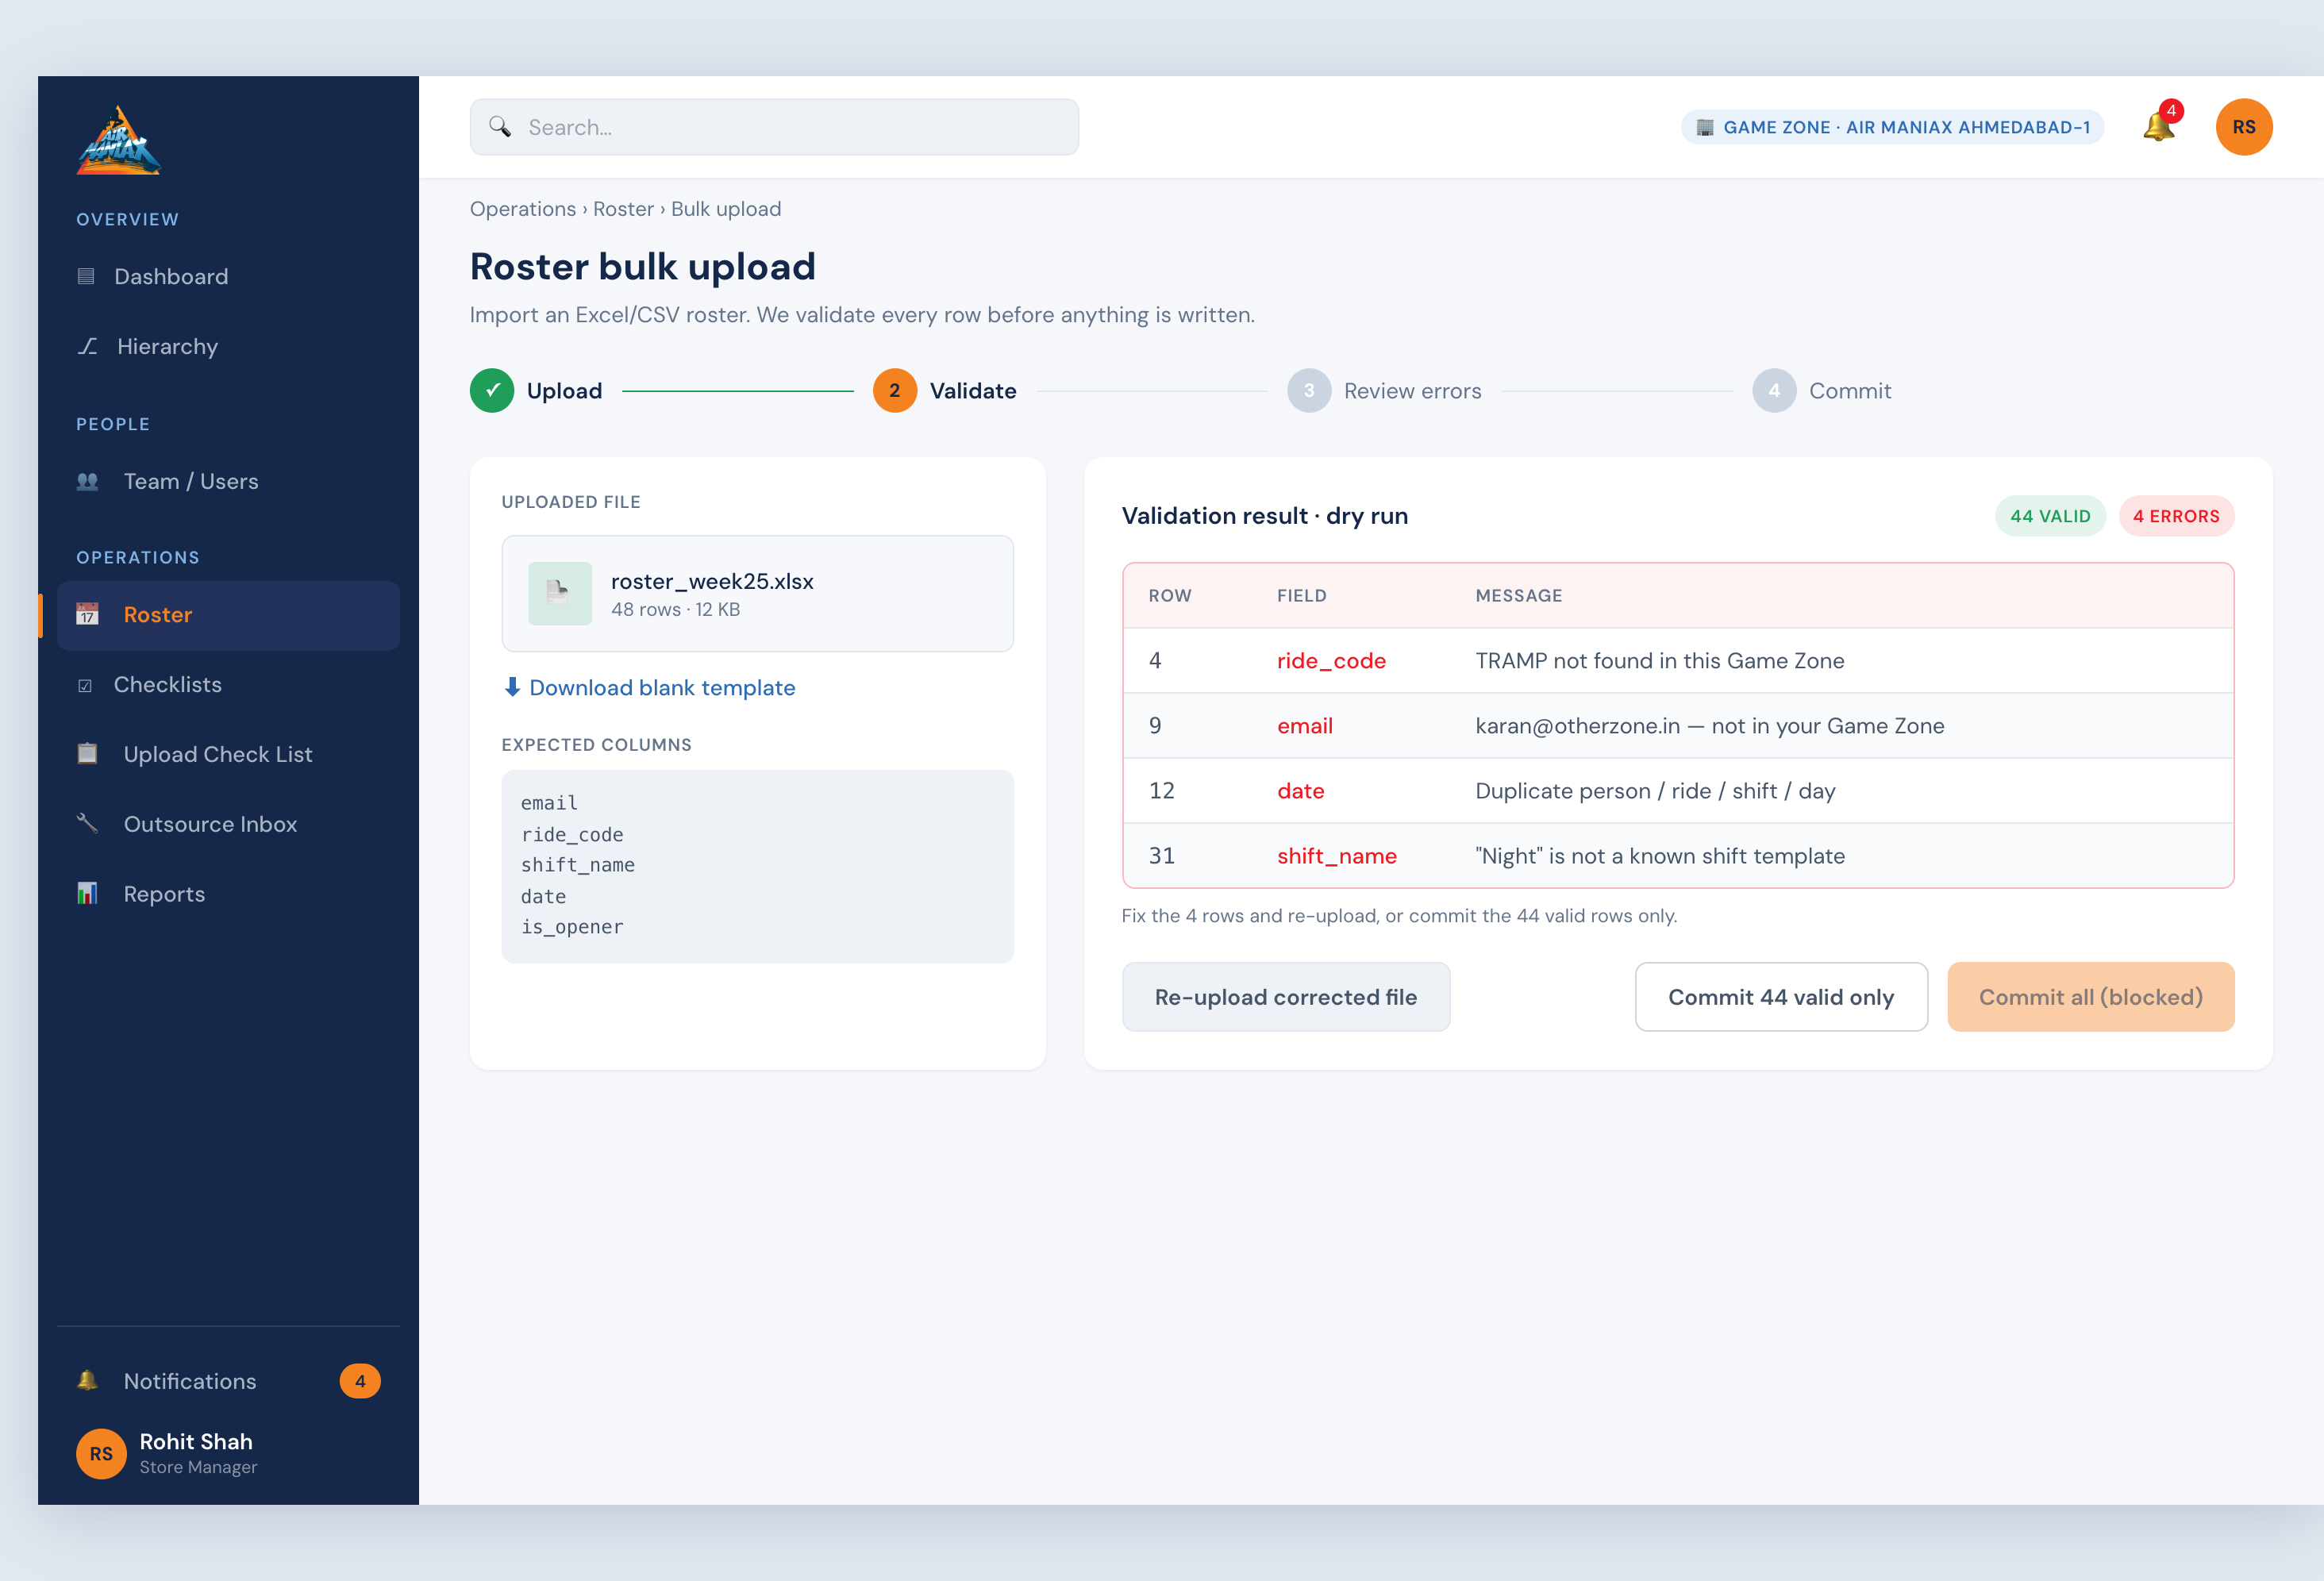Viewport: 2324px width, 1581px height.
Task: Click the shift_name error field in row 31
Action: [x=1337, y=855]
